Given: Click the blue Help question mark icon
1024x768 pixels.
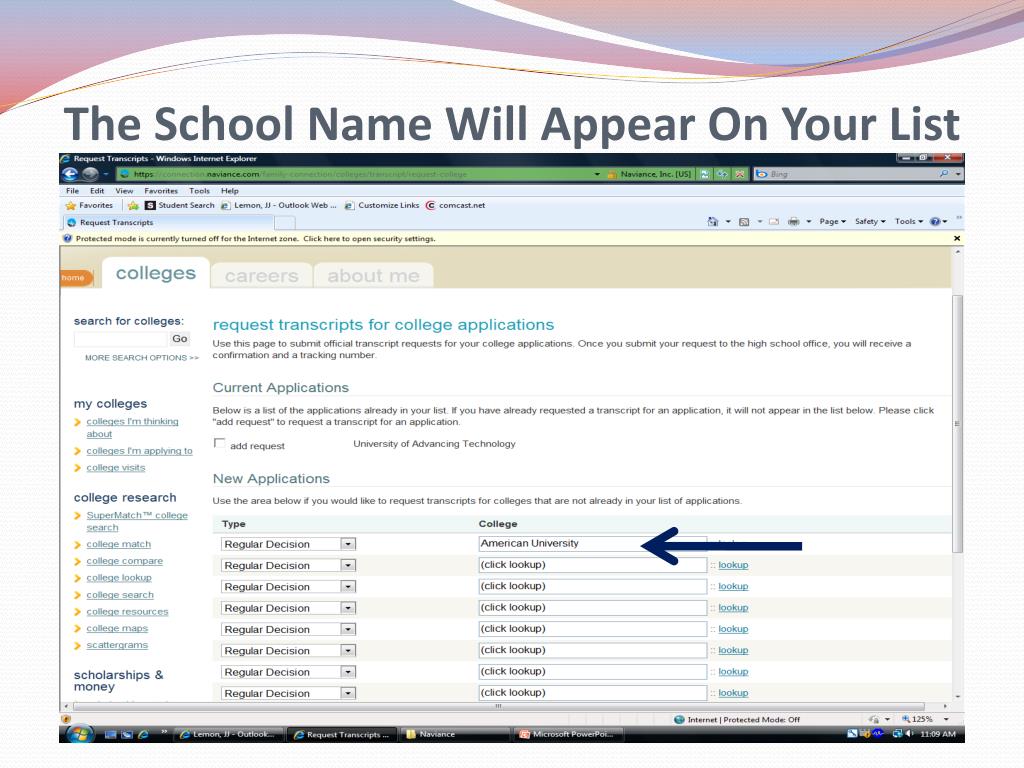Looking at the screenshot, I should coord(935,222).
